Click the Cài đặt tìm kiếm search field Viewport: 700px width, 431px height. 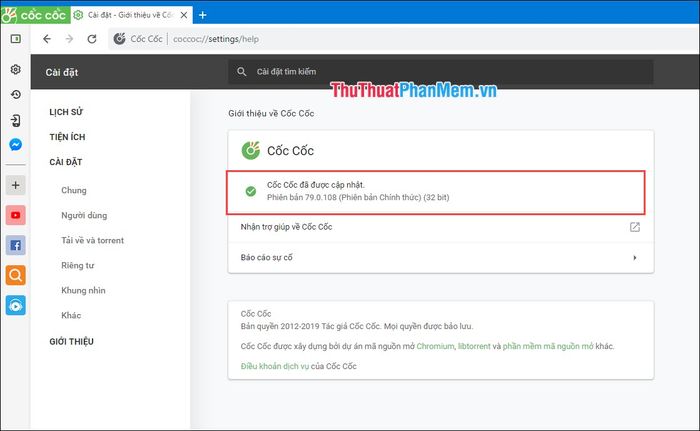pyautogui.click(x=441, y=71)
